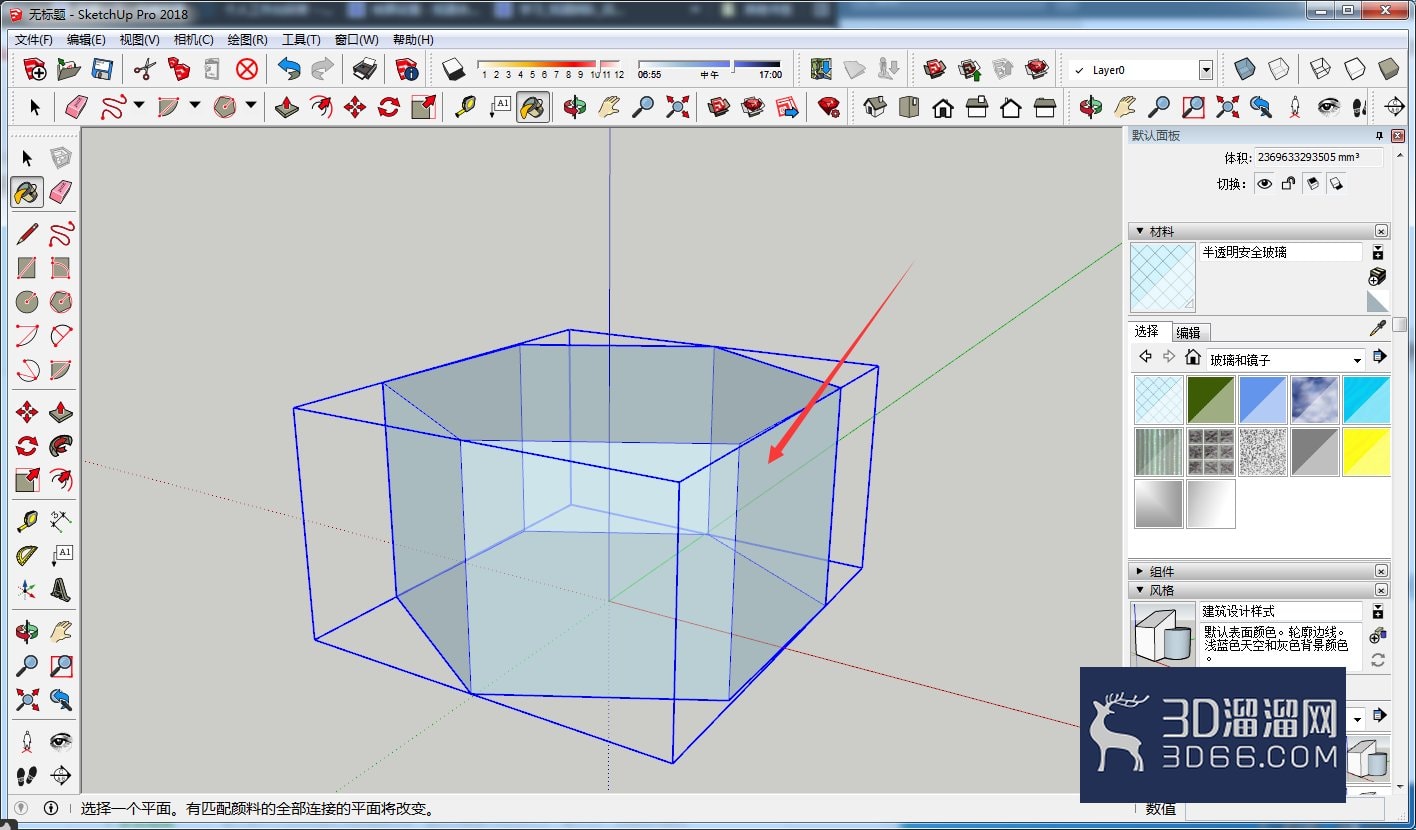Toggle visibility eye icon next to 切换
The width and height of the screenshot is (1416, 830).
click(x=1265, y=184)
